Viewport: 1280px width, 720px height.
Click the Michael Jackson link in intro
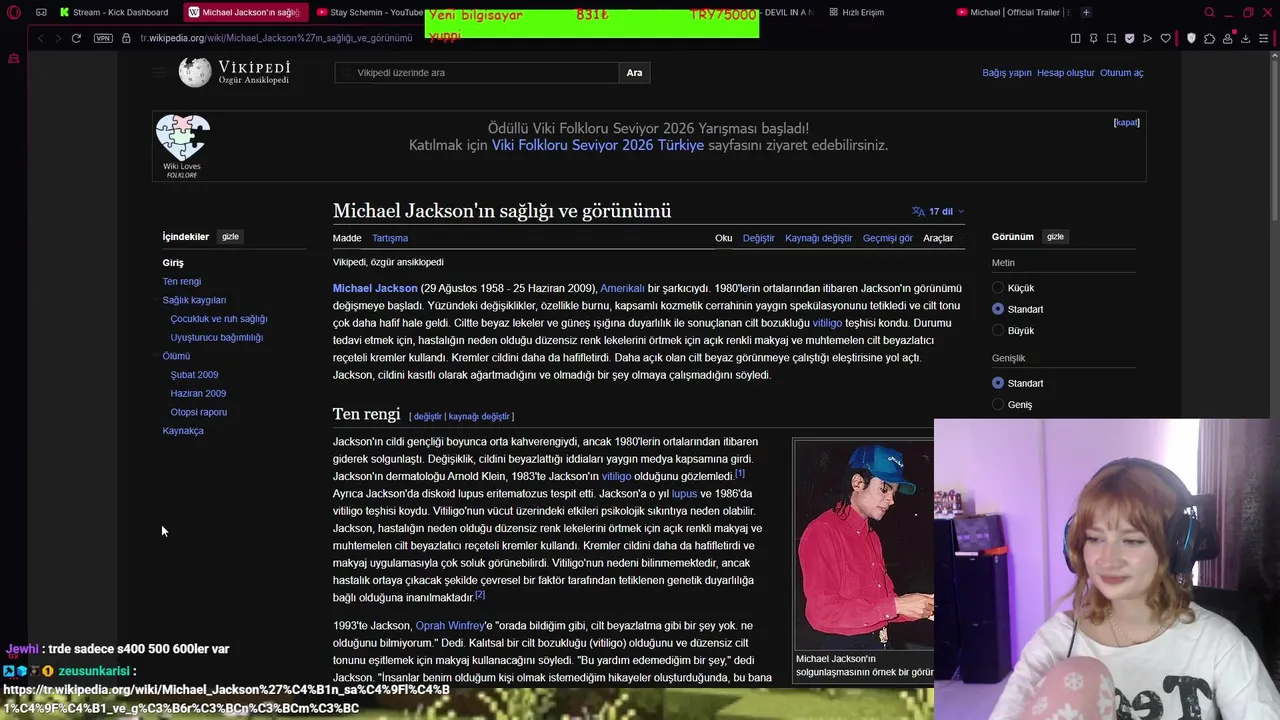pyautogui.click(x=375, y=288)
